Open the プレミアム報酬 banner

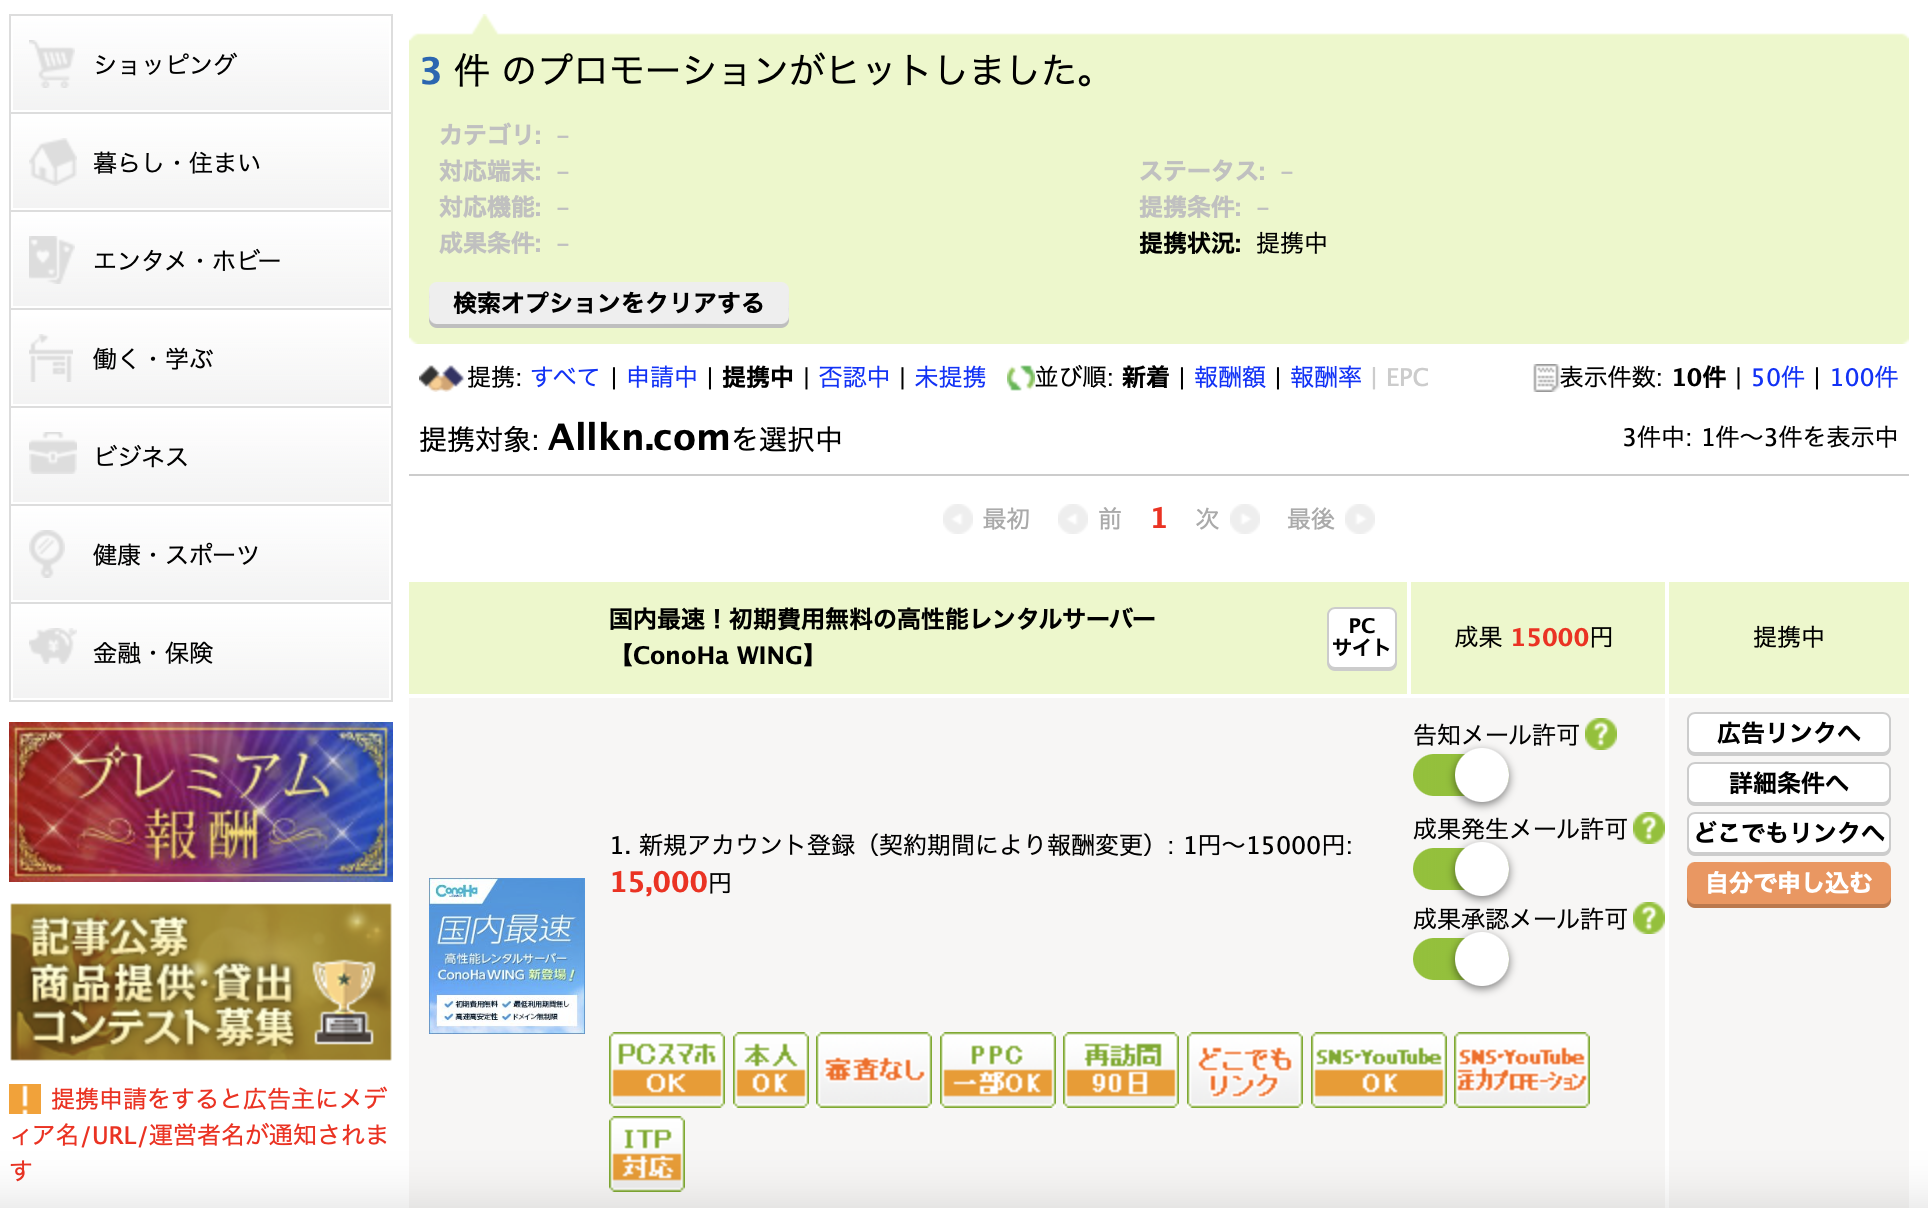tap(201, 802)
